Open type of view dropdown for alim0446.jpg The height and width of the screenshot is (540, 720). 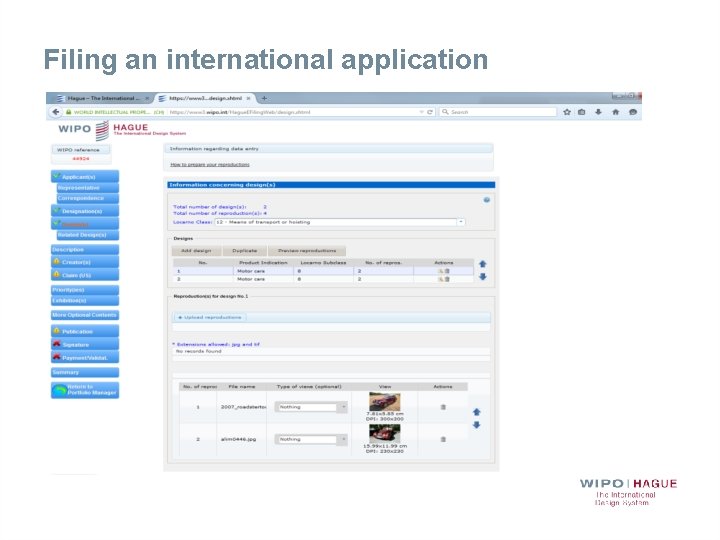343,439
